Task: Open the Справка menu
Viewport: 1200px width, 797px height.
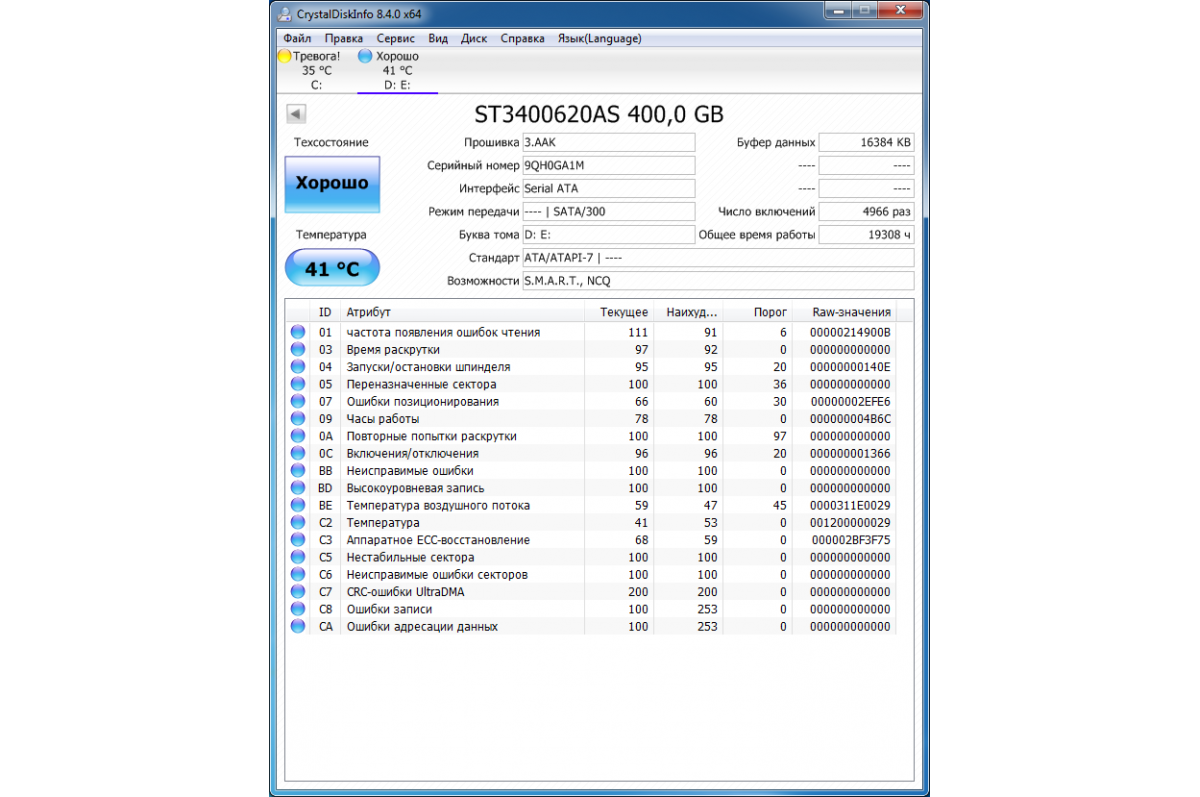Action: [522, 39]
